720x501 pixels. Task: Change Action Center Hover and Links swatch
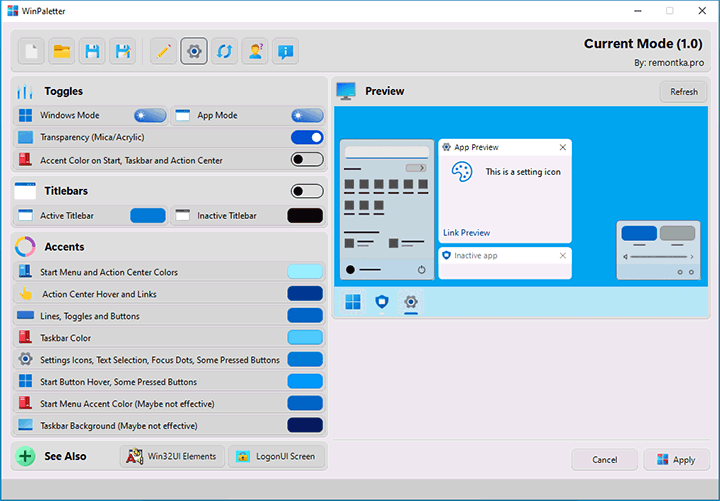click(305, 294)
